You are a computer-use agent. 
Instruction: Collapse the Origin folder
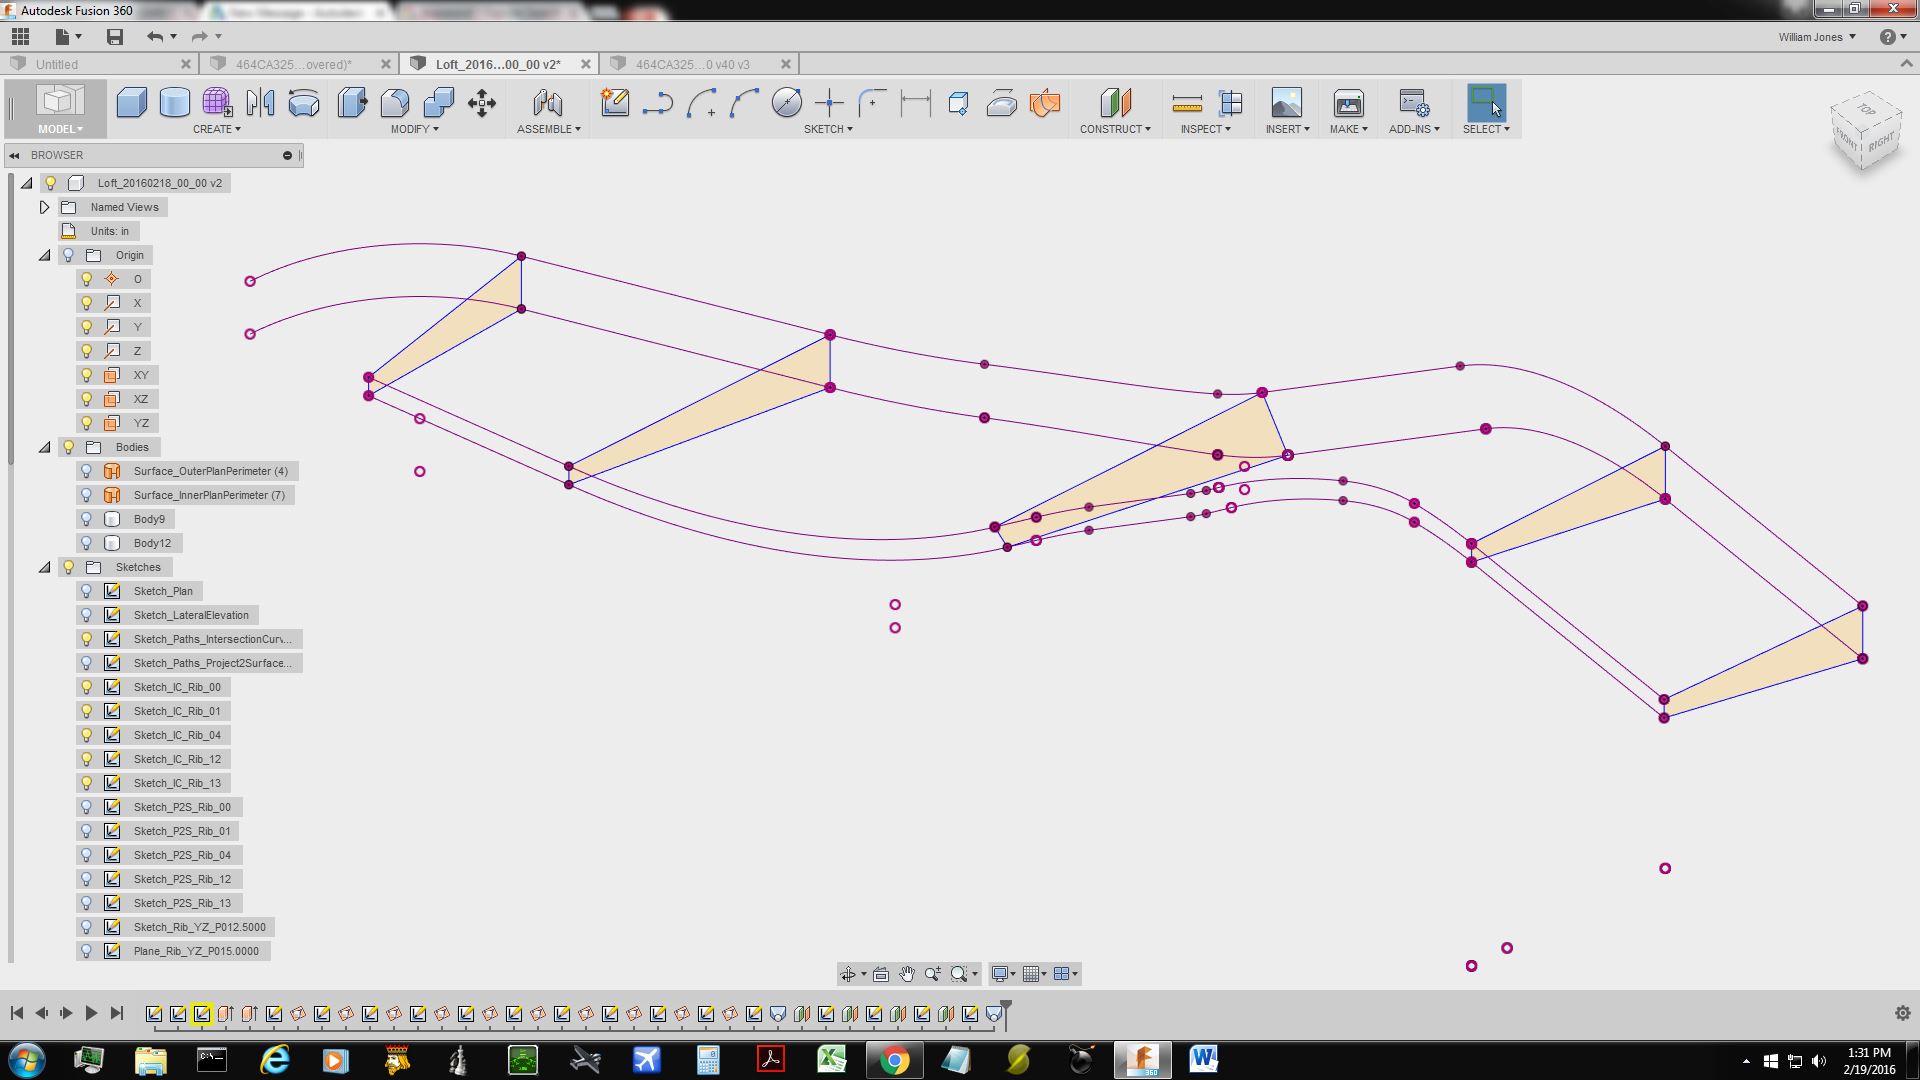(45, 255)
